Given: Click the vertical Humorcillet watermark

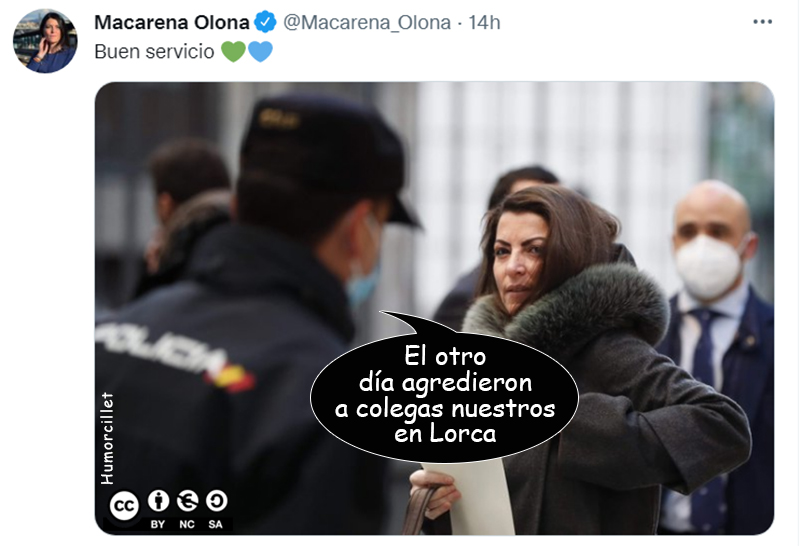Looking at the screenshot, I should coord(107,438).
